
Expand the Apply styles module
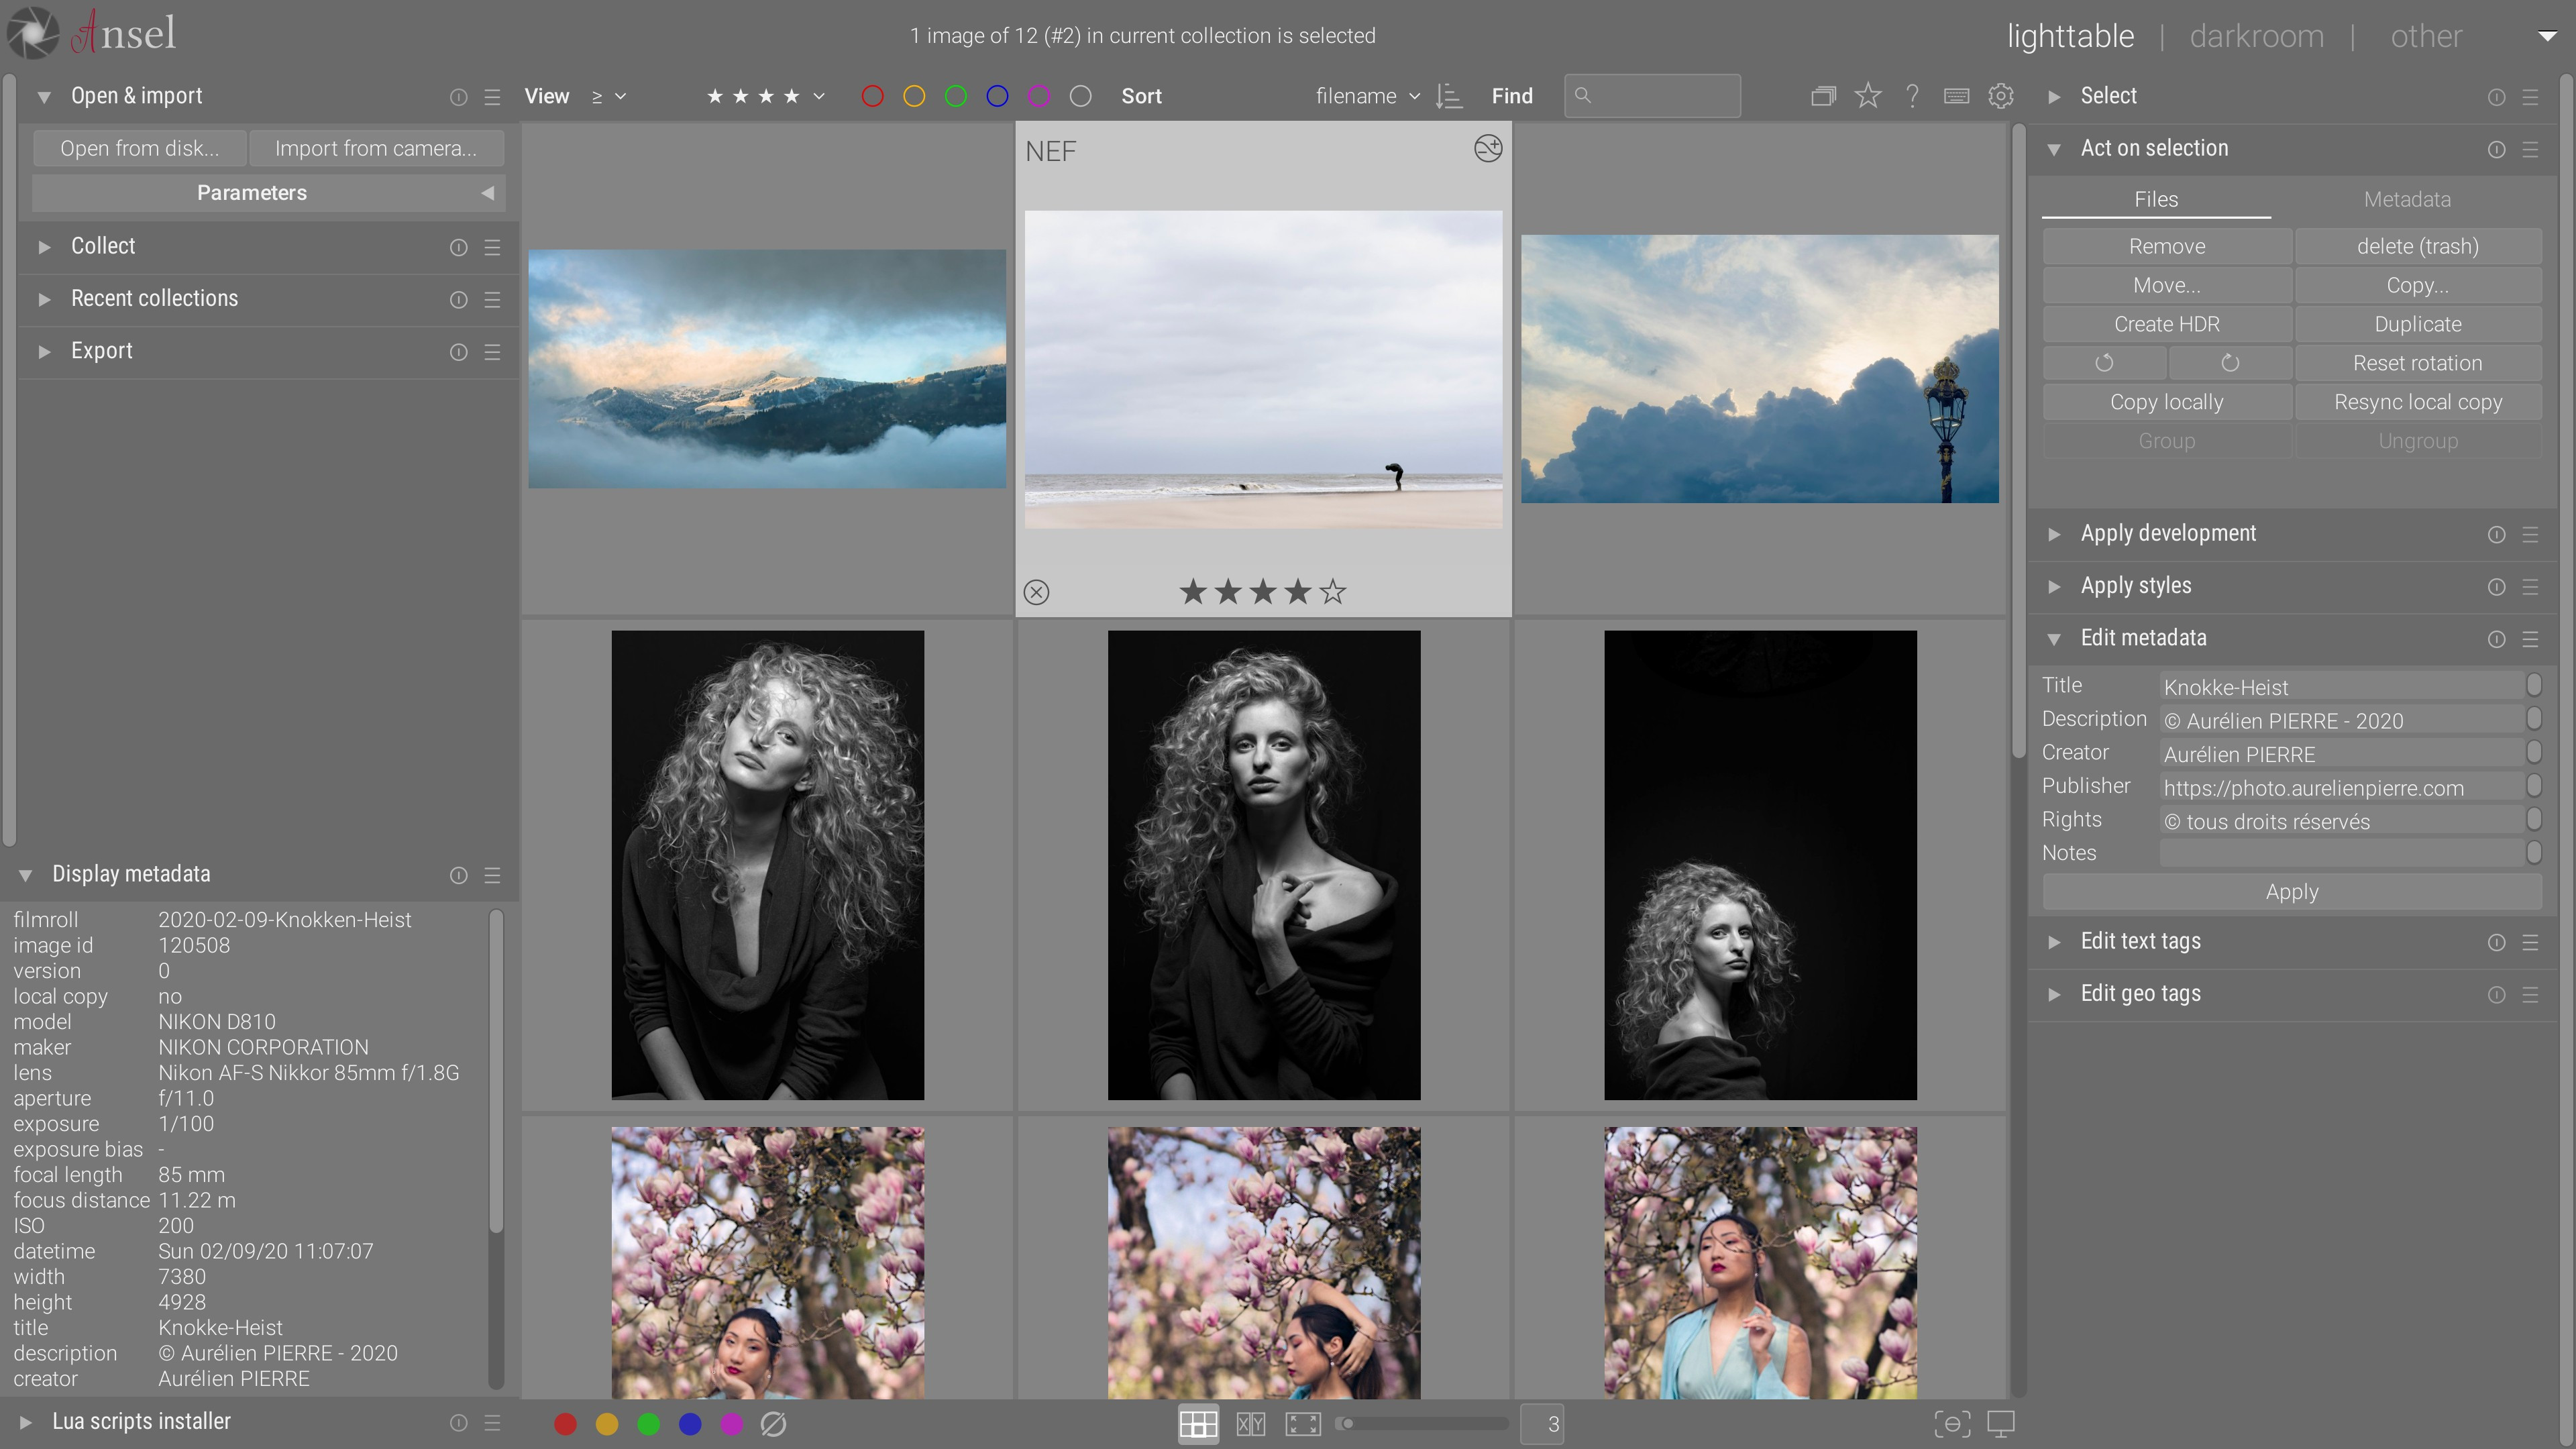pyautogui.click(x=2135, y=586)
